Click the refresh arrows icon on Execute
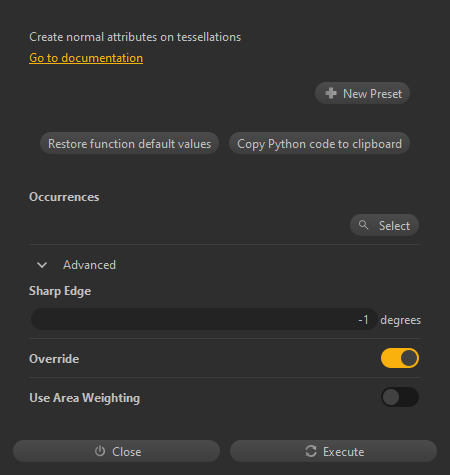This screenshot has width=450, height=475. [x=311, y=451]
